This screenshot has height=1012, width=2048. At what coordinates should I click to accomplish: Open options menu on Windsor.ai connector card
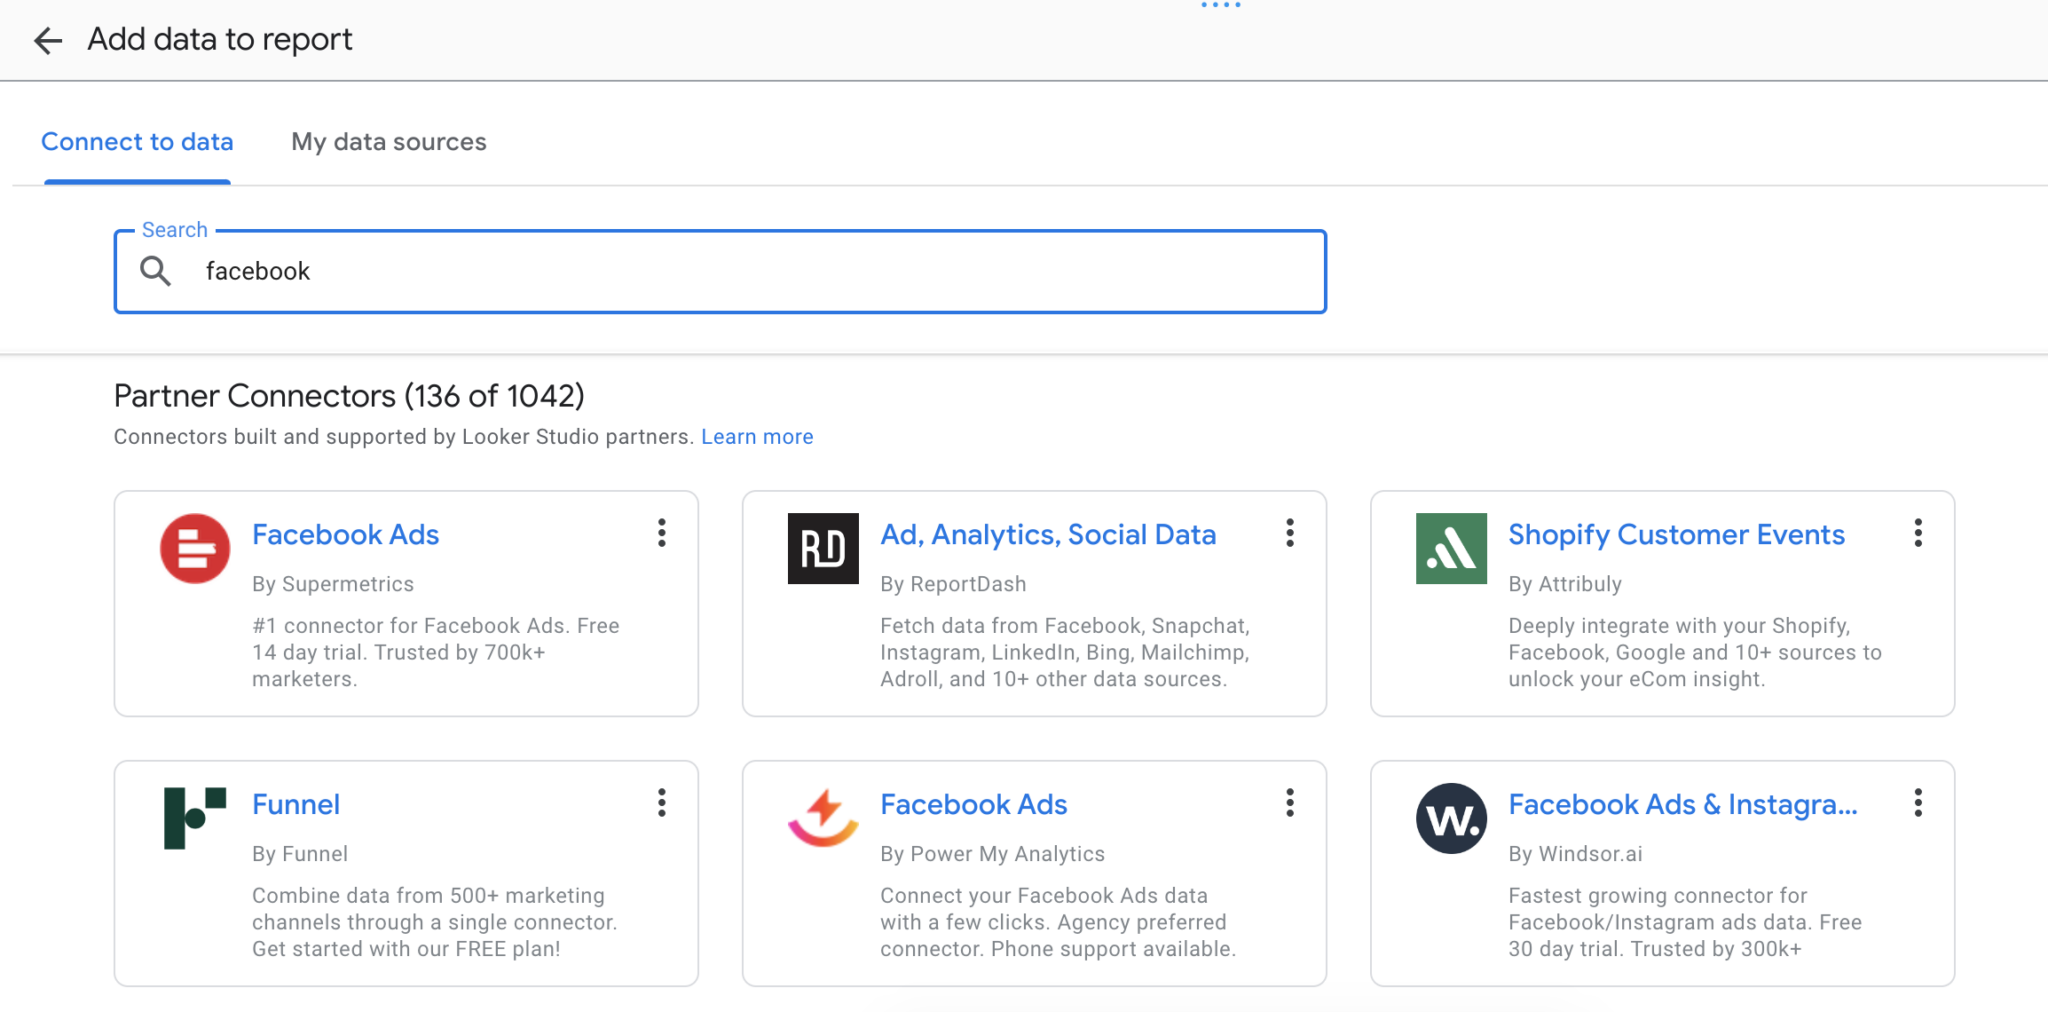tap(1918, 803)
